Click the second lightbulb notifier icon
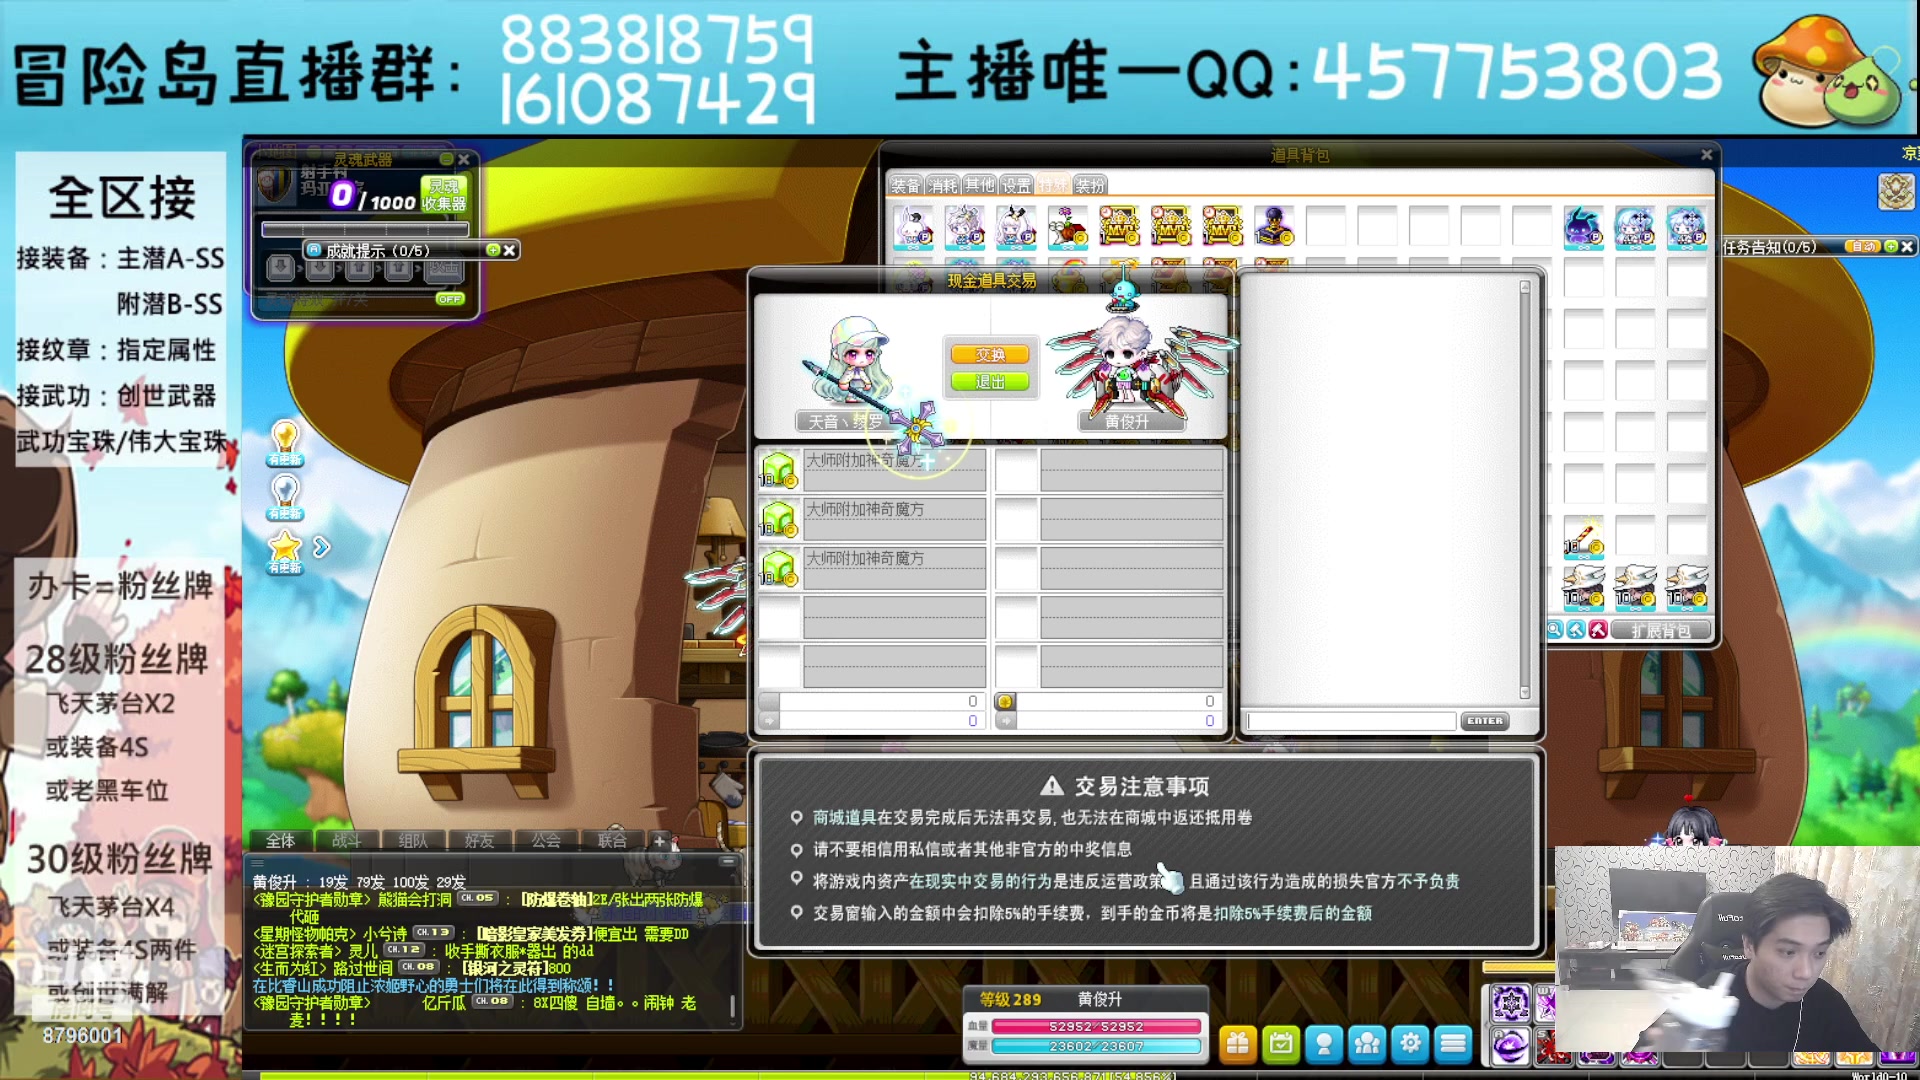 pos(285,496)
